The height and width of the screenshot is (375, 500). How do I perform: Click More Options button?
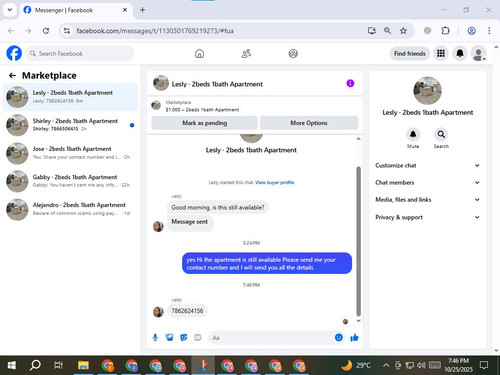[x=309, y=123]
